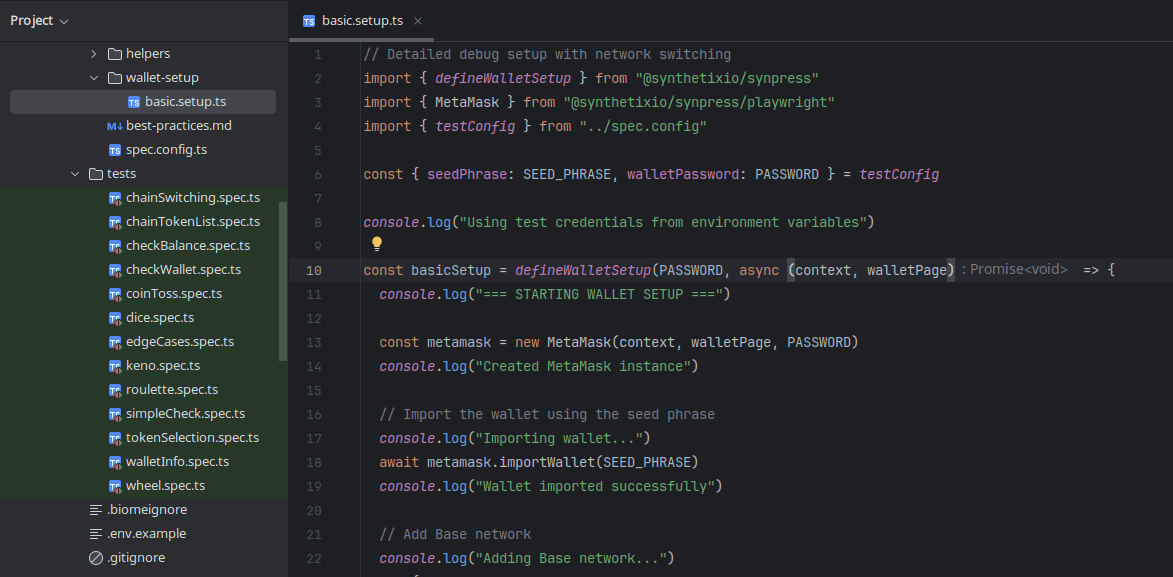Click test file icon of dice.spec.ts

(114, 318)
